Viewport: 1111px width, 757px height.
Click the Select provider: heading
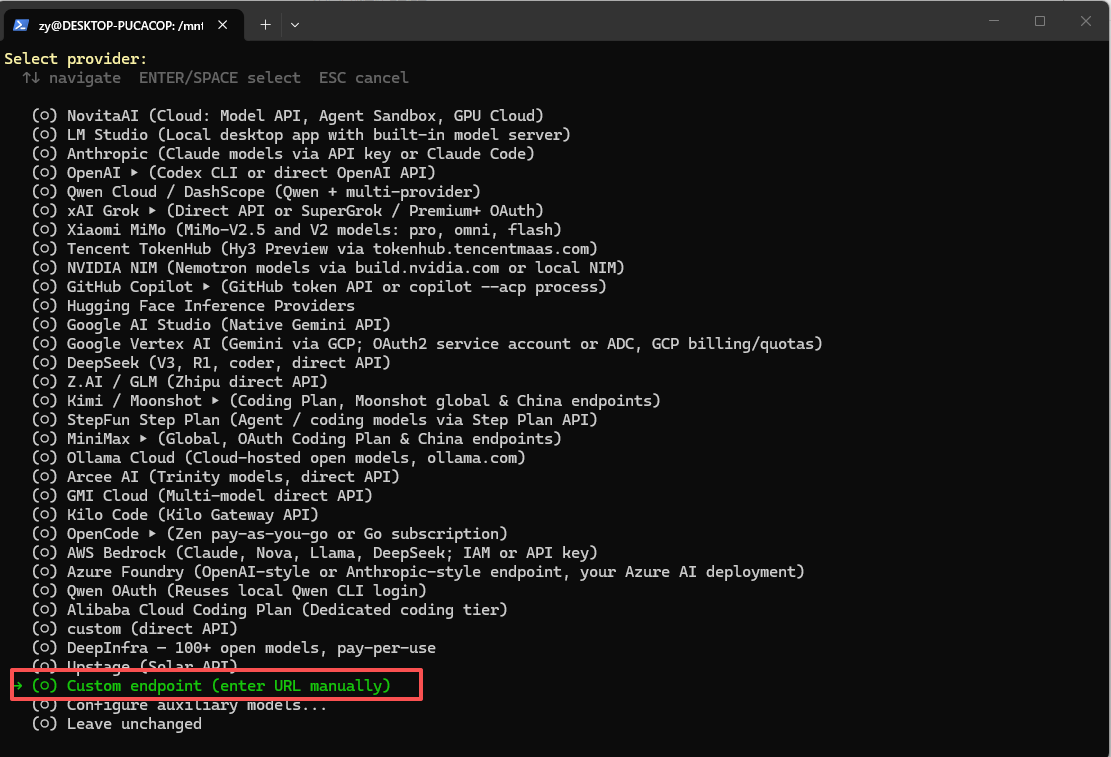pos(76,59)
